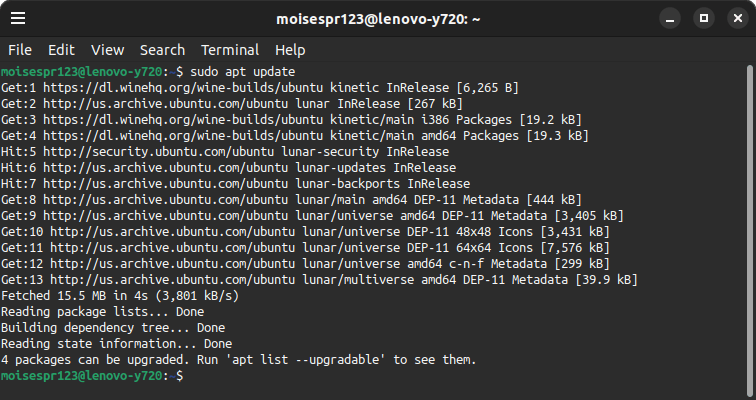
Task: Click the URL on the lunar-updates line
Action: click(153, 167)
